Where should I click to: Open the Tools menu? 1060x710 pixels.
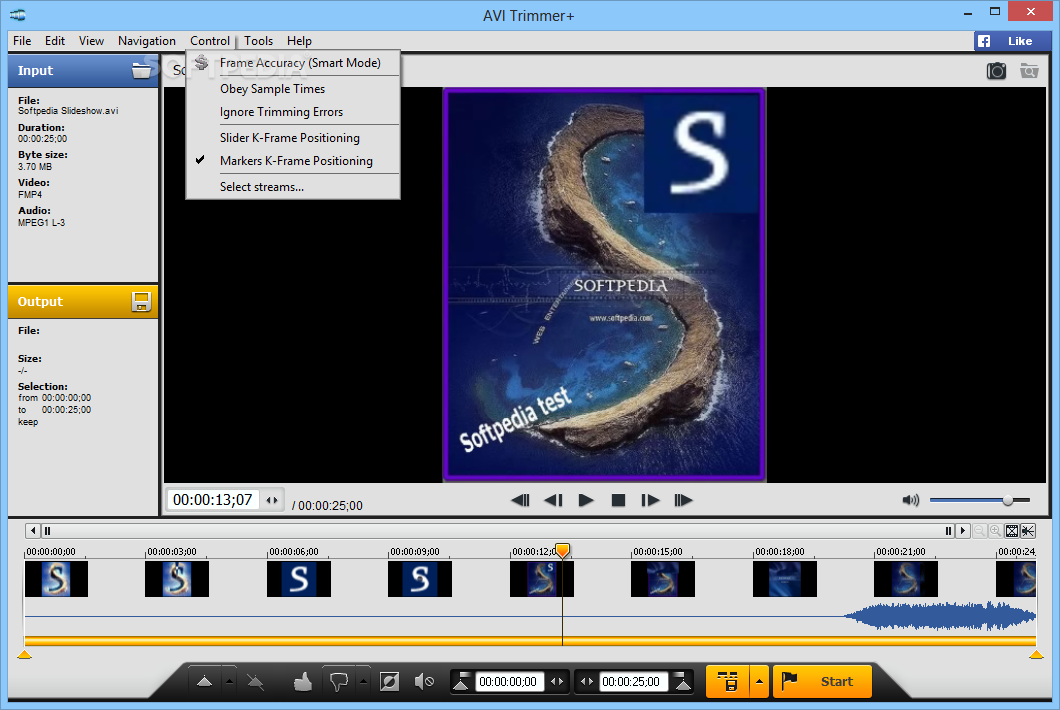tap(258, 41)
